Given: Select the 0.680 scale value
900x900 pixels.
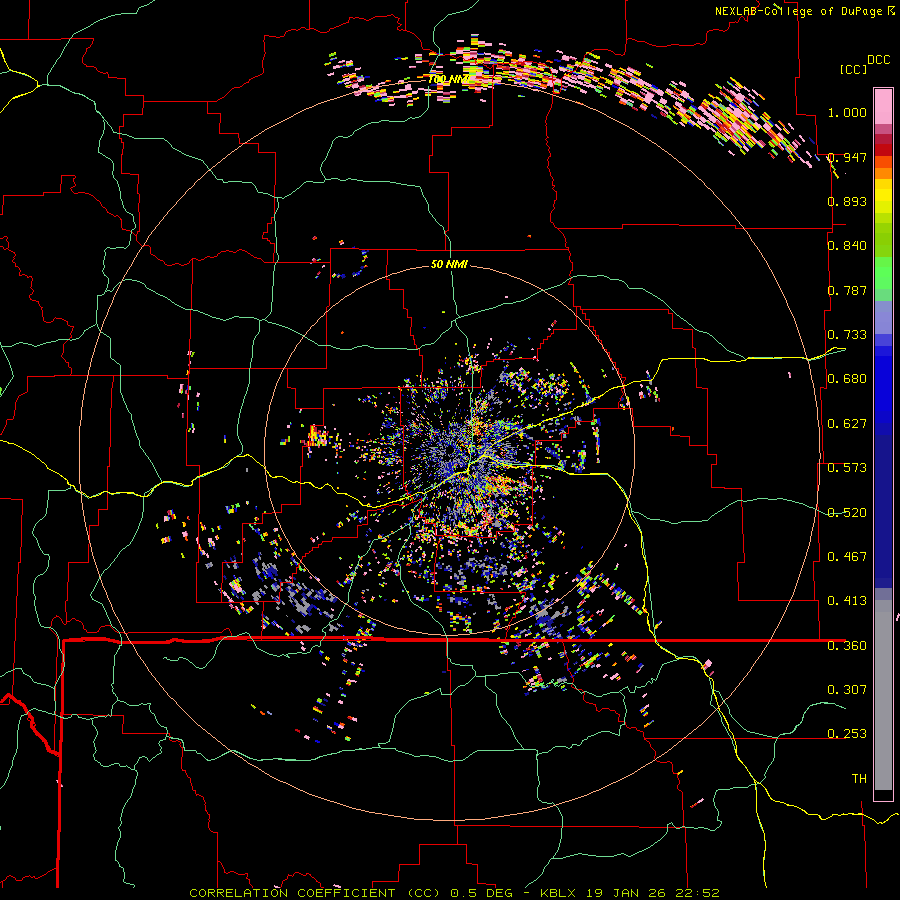Looking at the screenshot, I should click(x=847, y=379).
